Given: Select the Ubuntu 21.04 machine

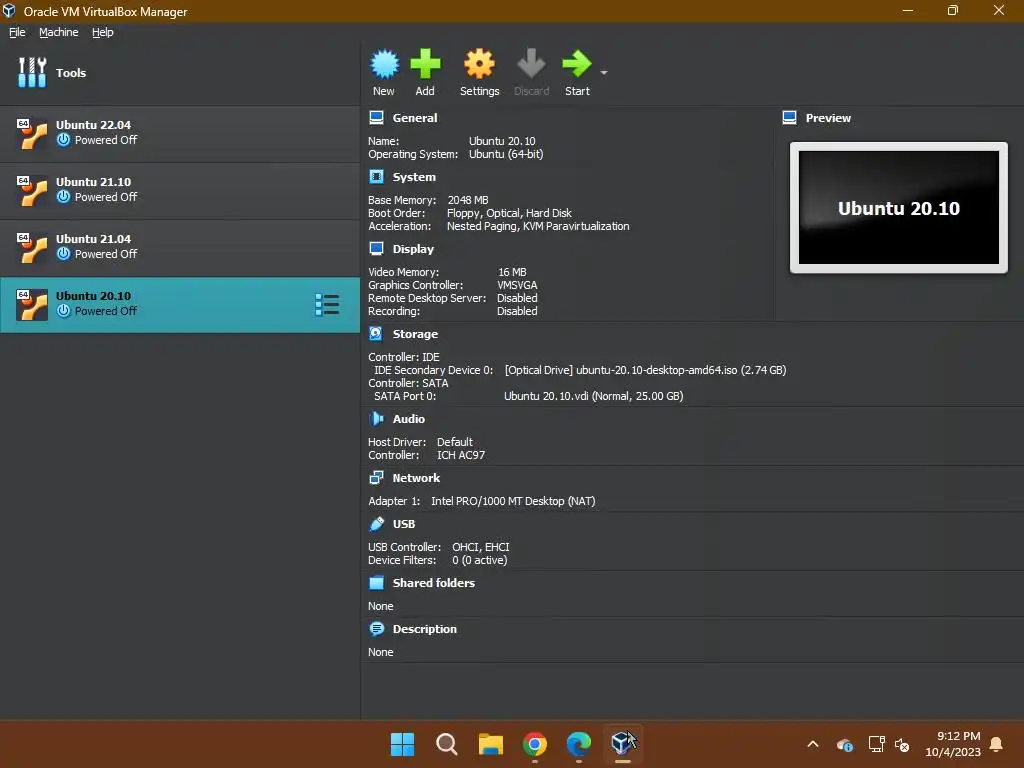Looking at the screenshot, I should (180, 247).
